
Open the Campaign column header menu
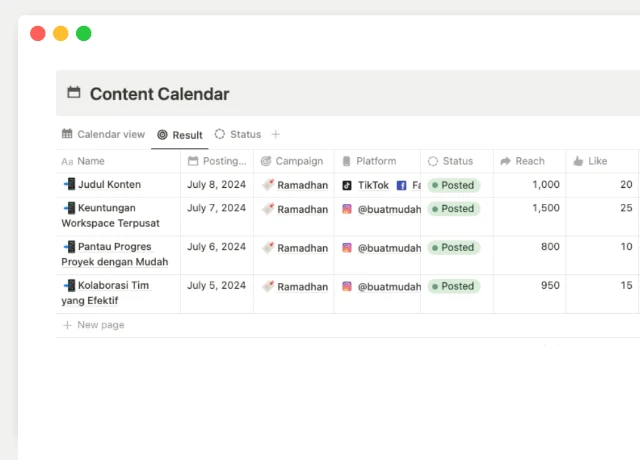tap(292, 161)
